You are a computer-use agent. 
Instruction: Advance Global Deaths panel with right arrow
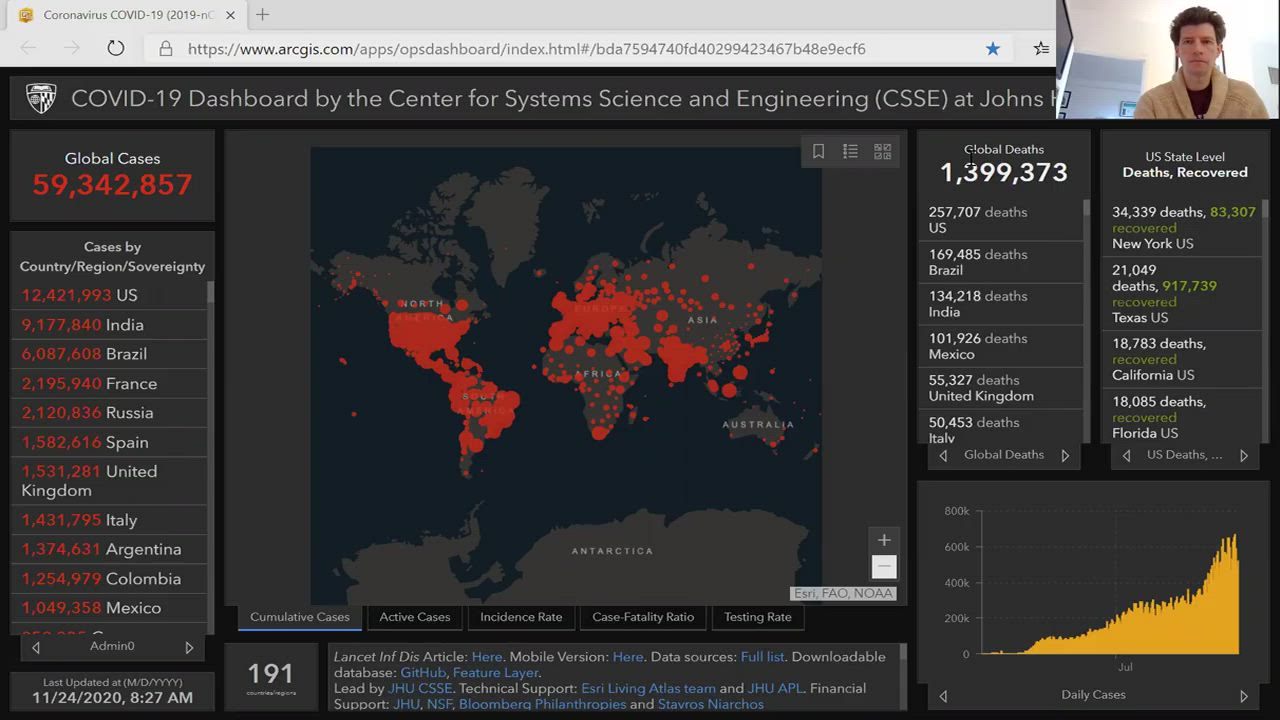coord(1065,455)
